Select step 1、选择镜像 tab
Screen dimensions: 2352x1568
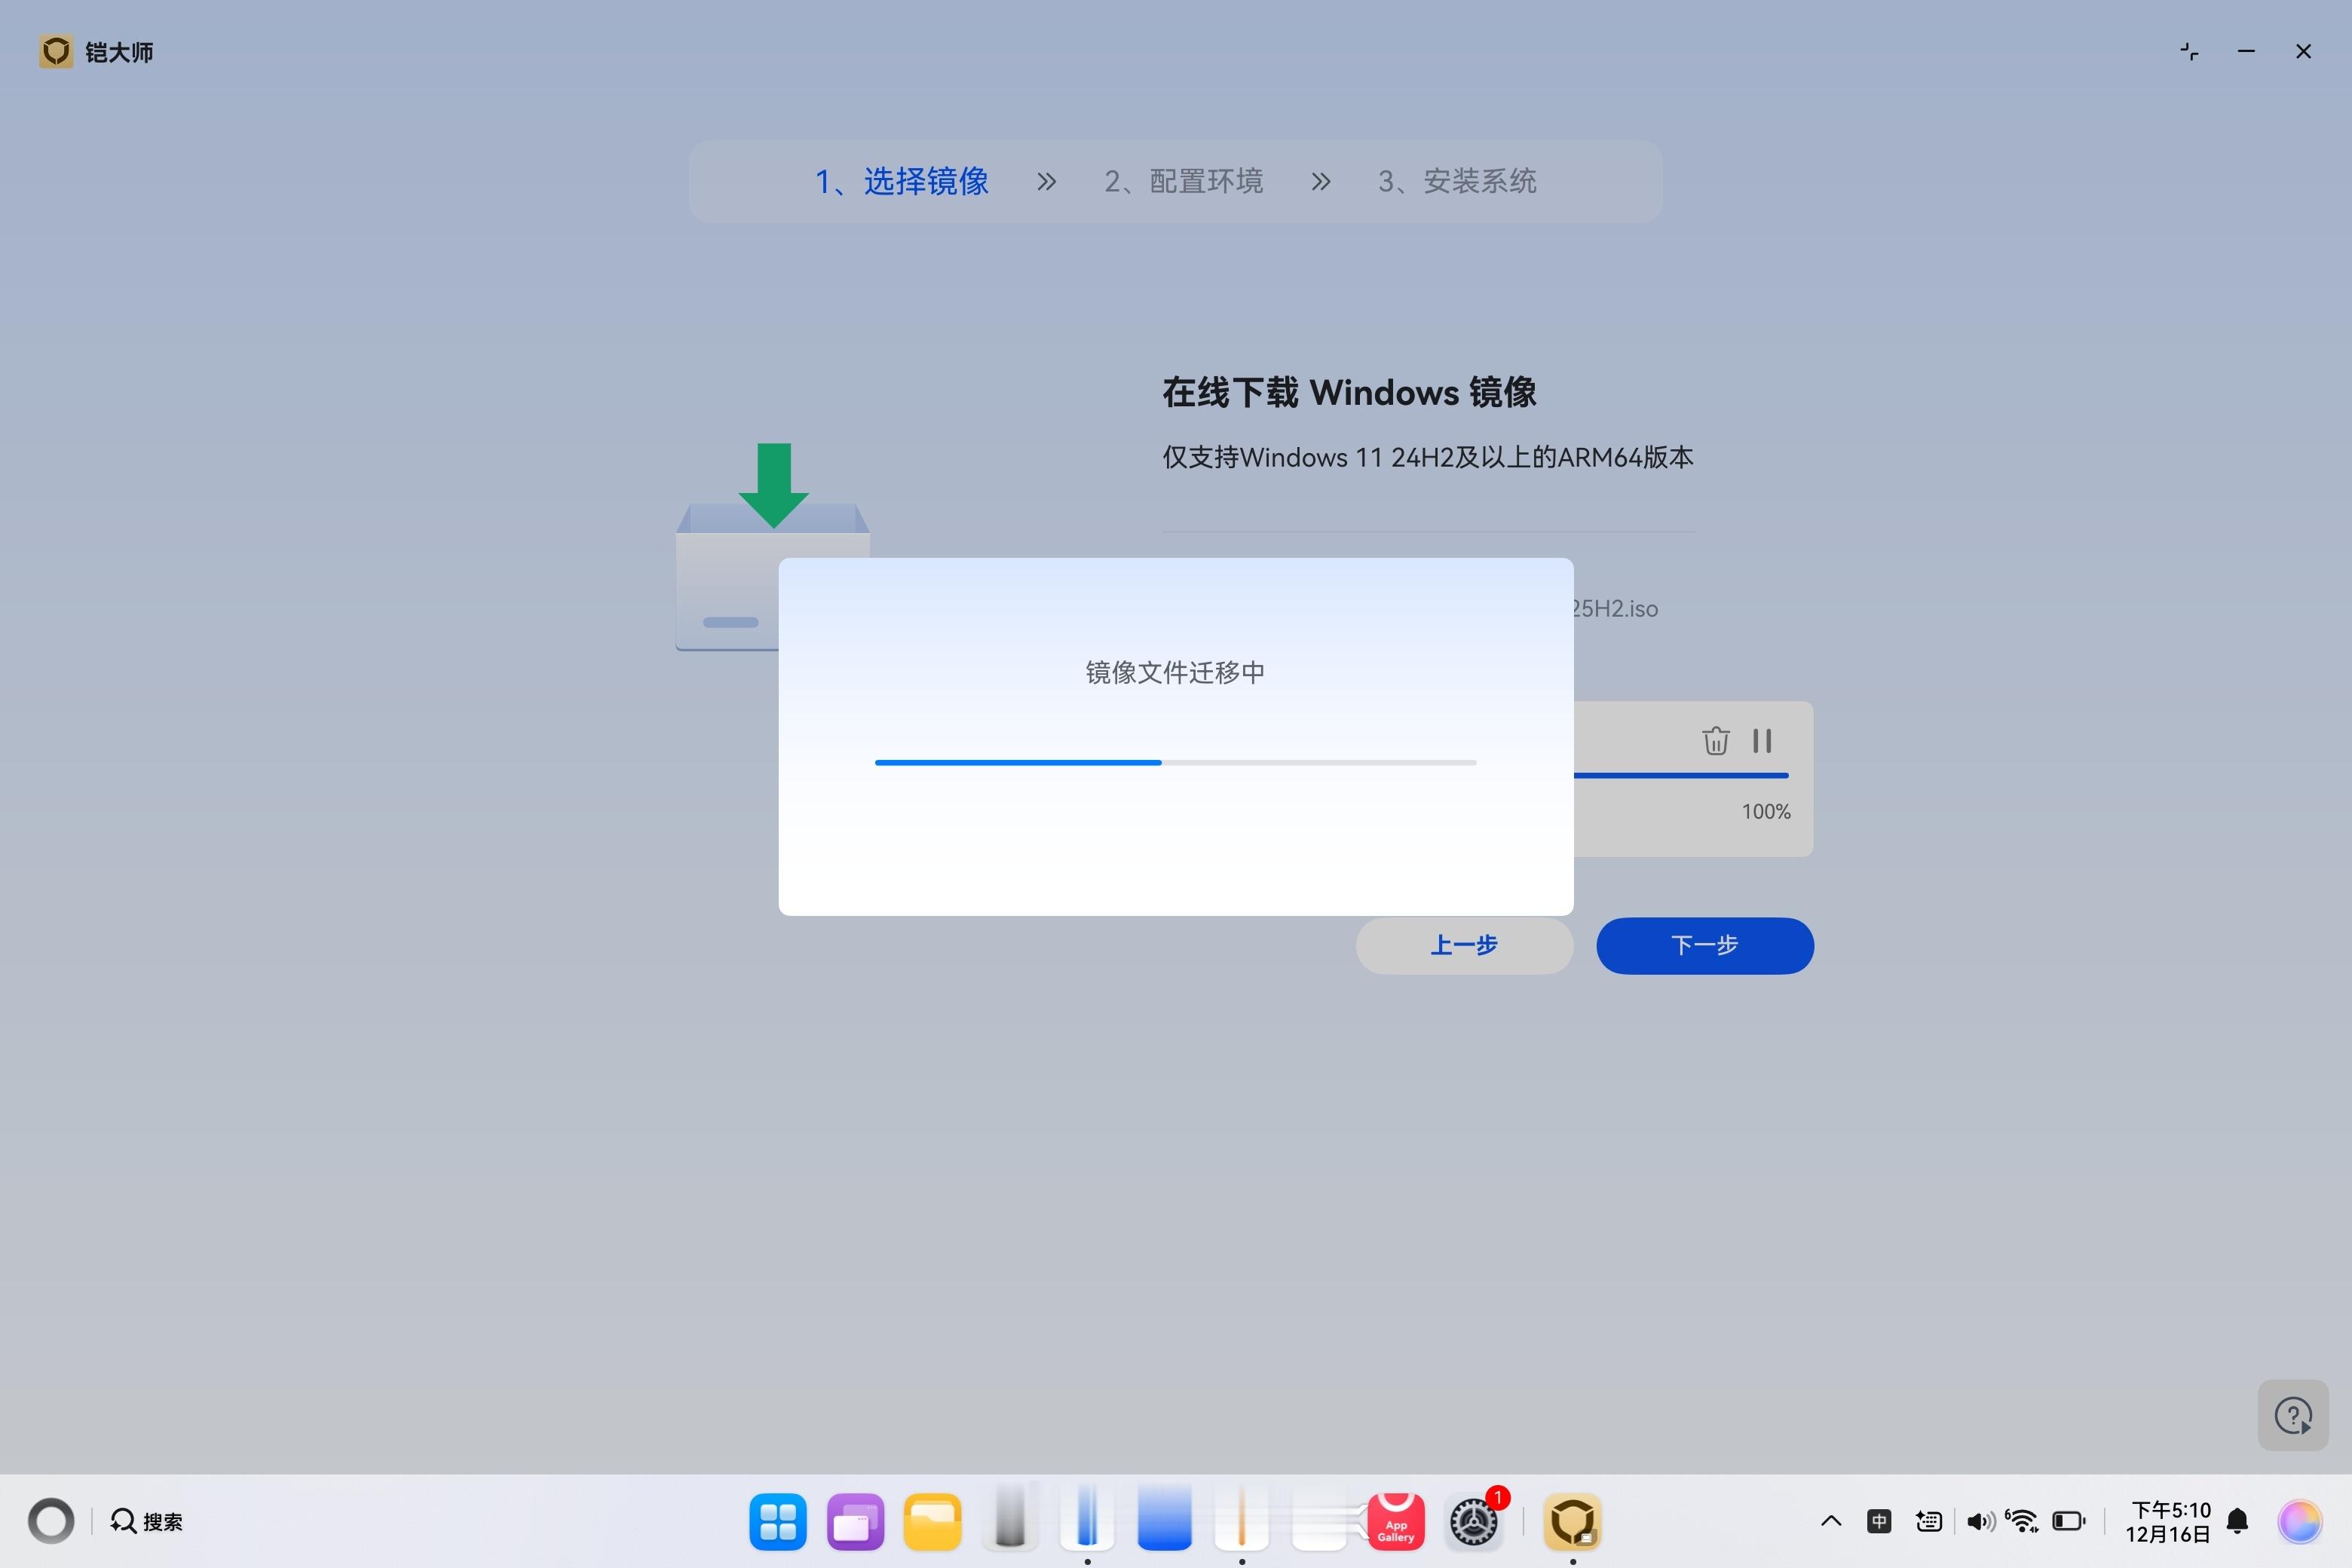(x=901, y=182)
